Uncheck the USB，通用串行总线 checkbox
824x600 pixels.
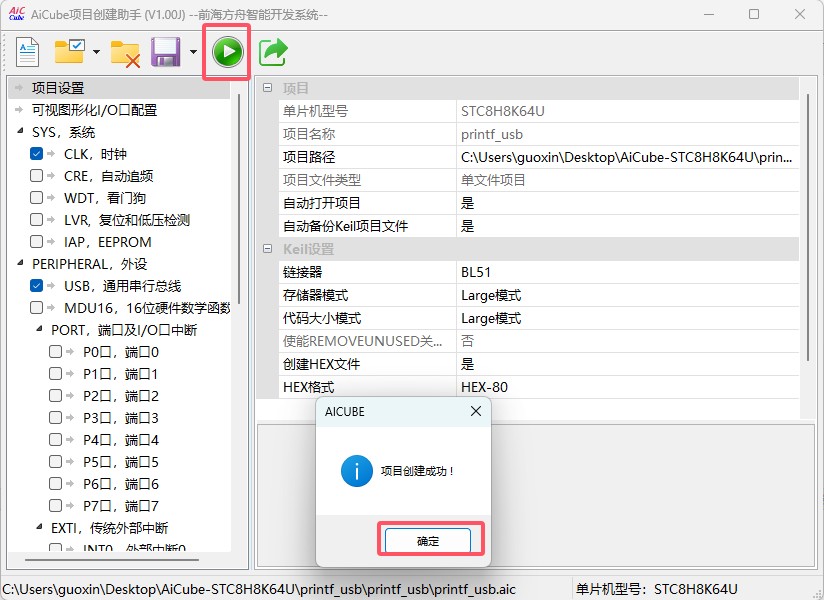point(37,286)
